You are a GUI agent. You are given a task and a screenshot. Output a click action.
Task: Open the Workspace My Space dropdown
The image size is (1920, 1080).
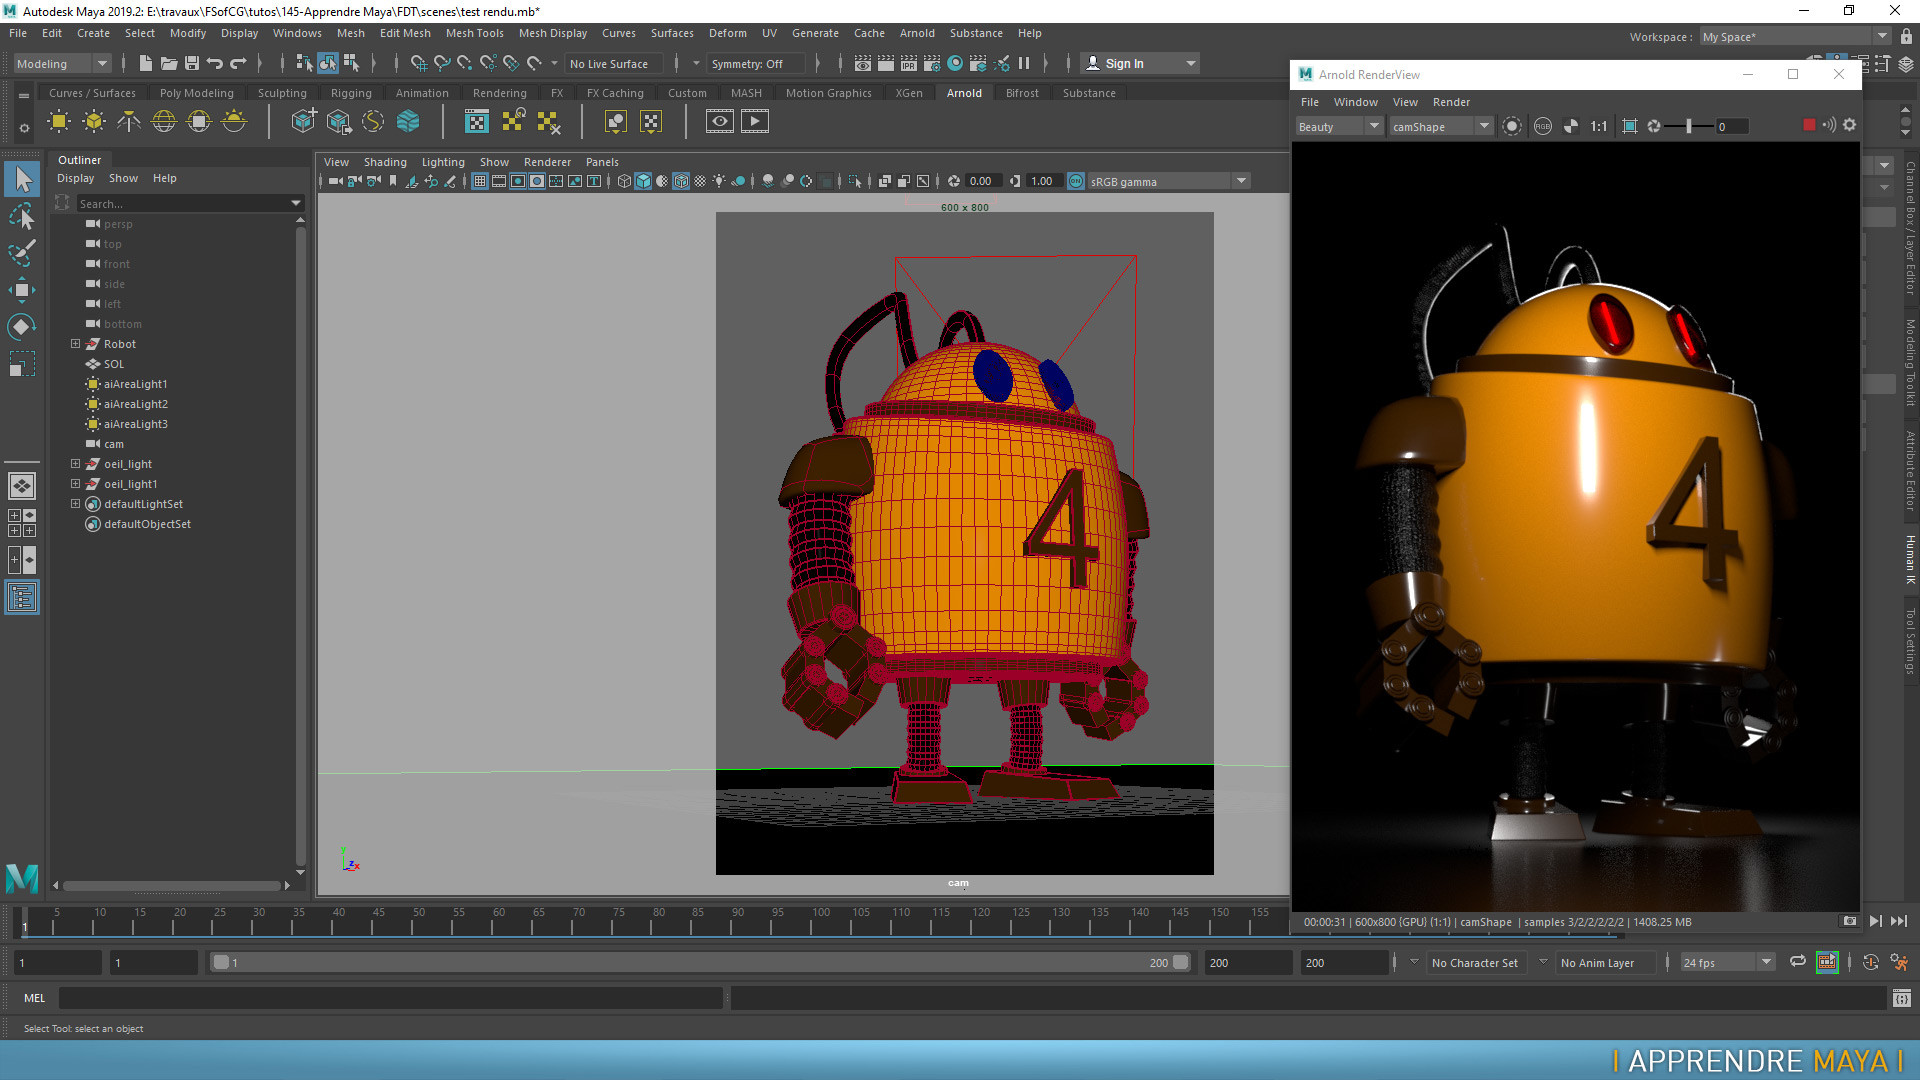coord(1794,36)
